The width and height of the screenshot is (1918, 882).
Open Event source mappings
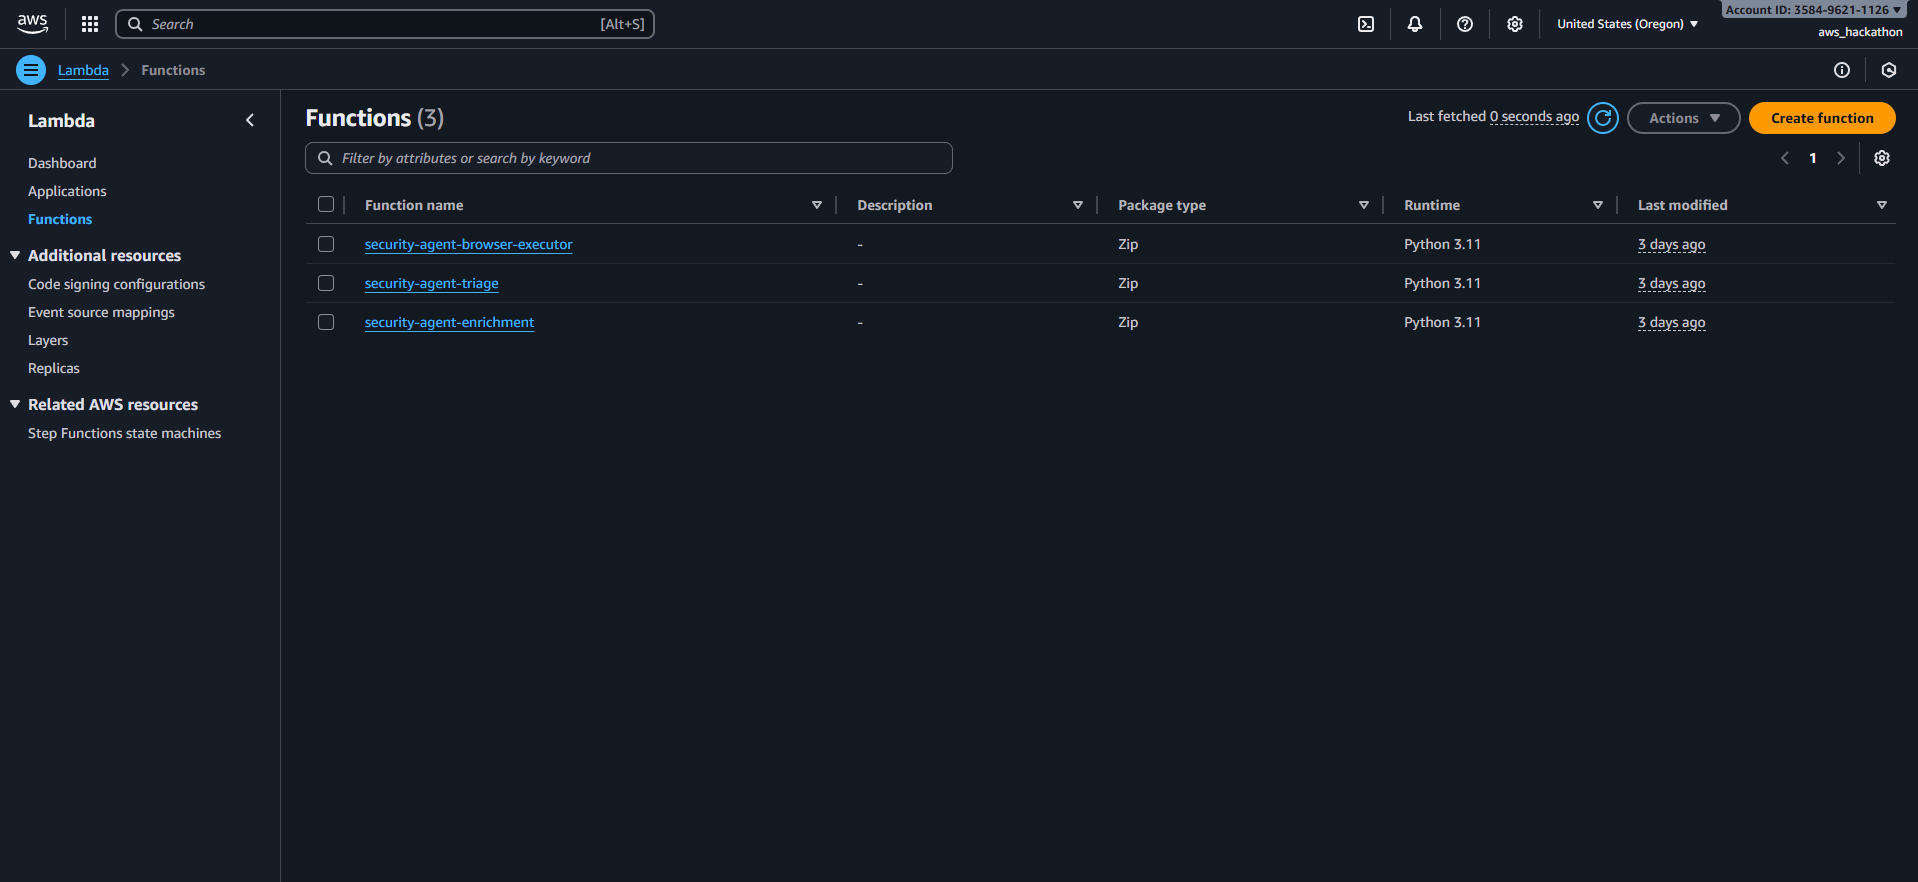tap(101, 312)
